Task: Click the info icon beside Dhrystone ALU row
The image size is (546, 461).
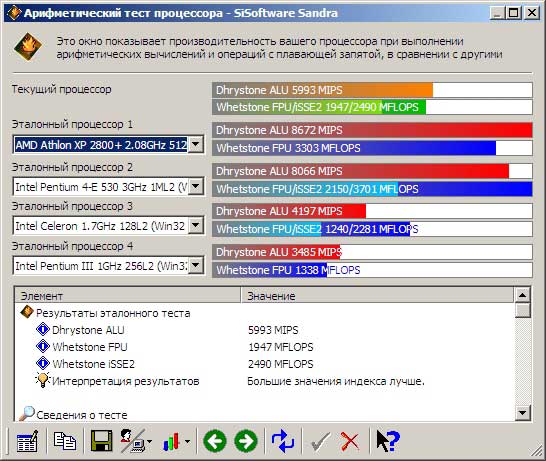Action: click(x=43, y=329)
